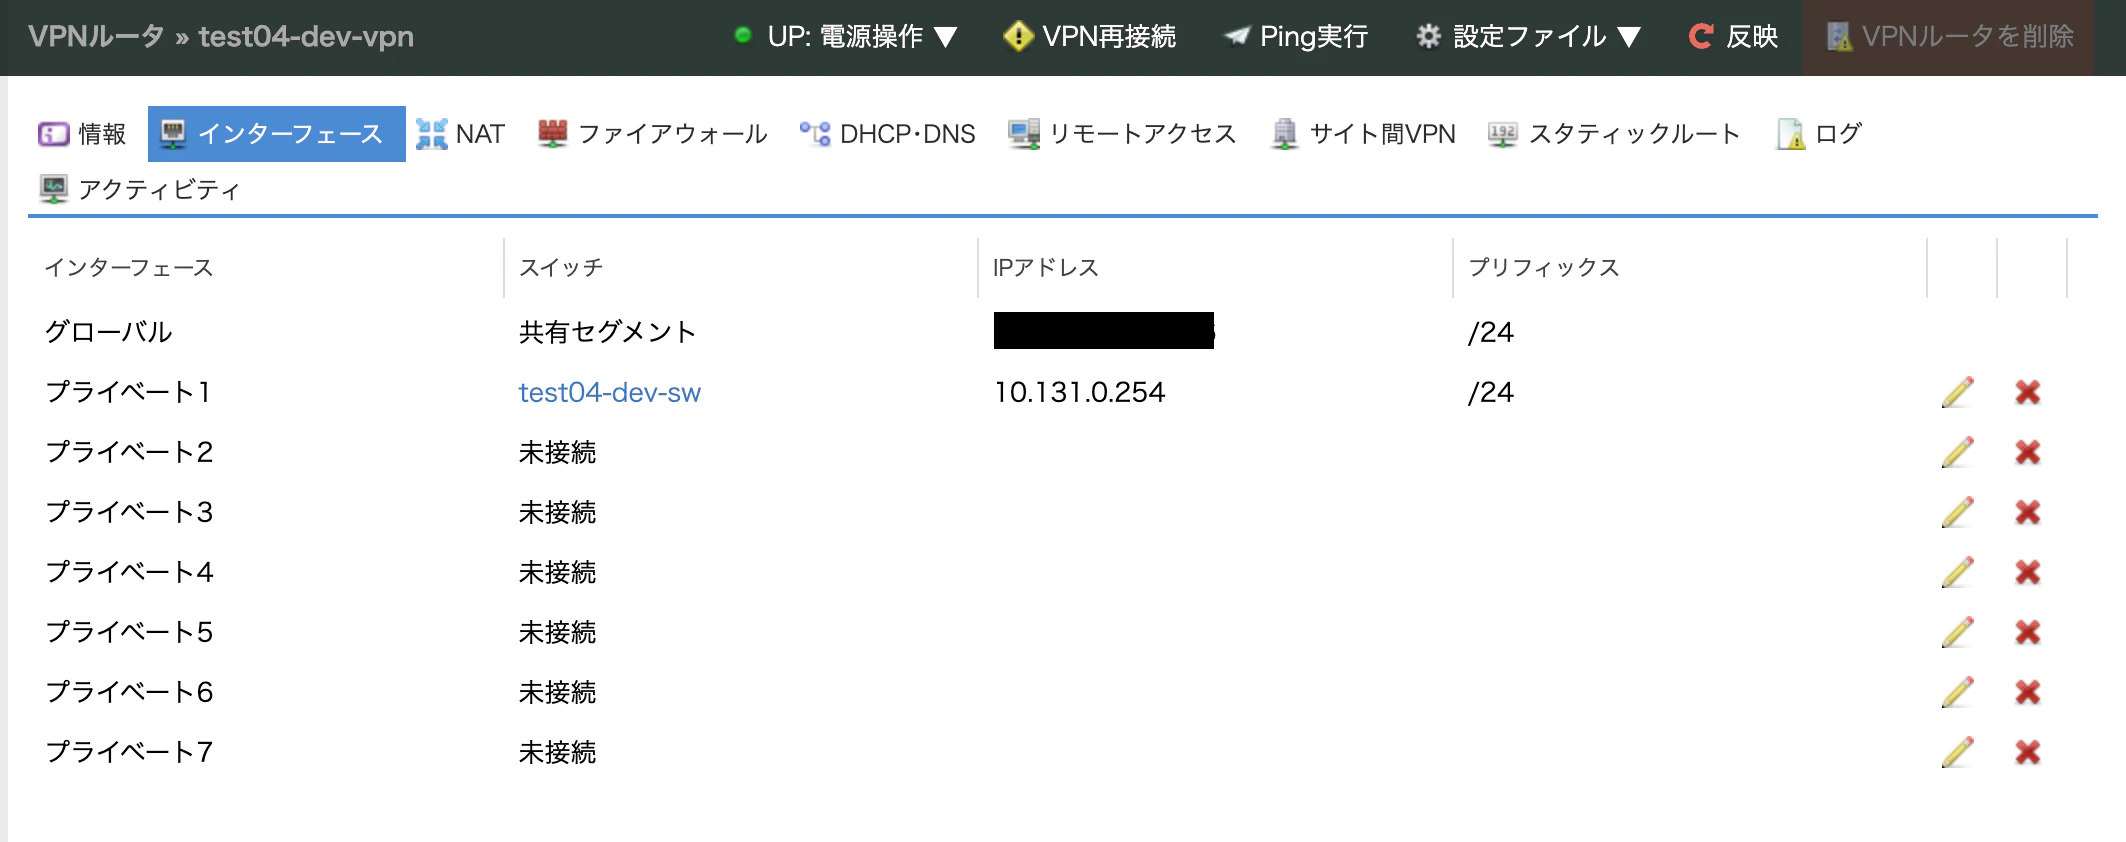Click the スイッチ column header
Screen dimensions: 2126x842
(561, 268)
